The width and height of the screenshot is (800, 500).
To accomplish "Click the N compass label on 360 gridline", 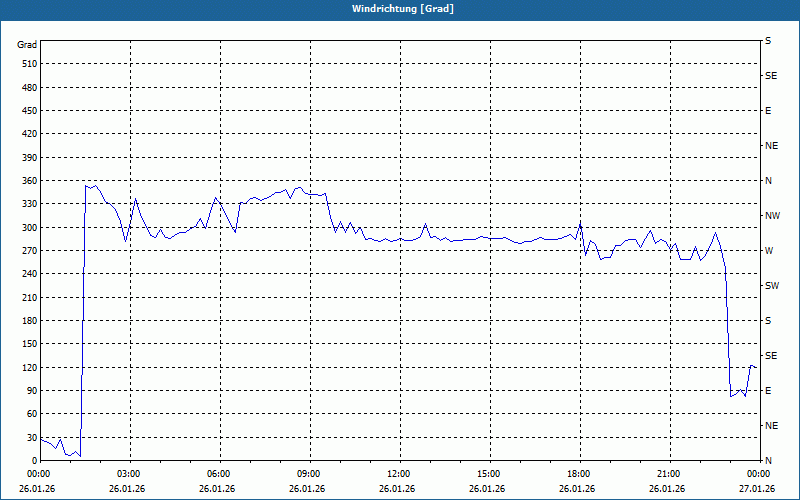I will pyautogui.click(x=768, y=181).
